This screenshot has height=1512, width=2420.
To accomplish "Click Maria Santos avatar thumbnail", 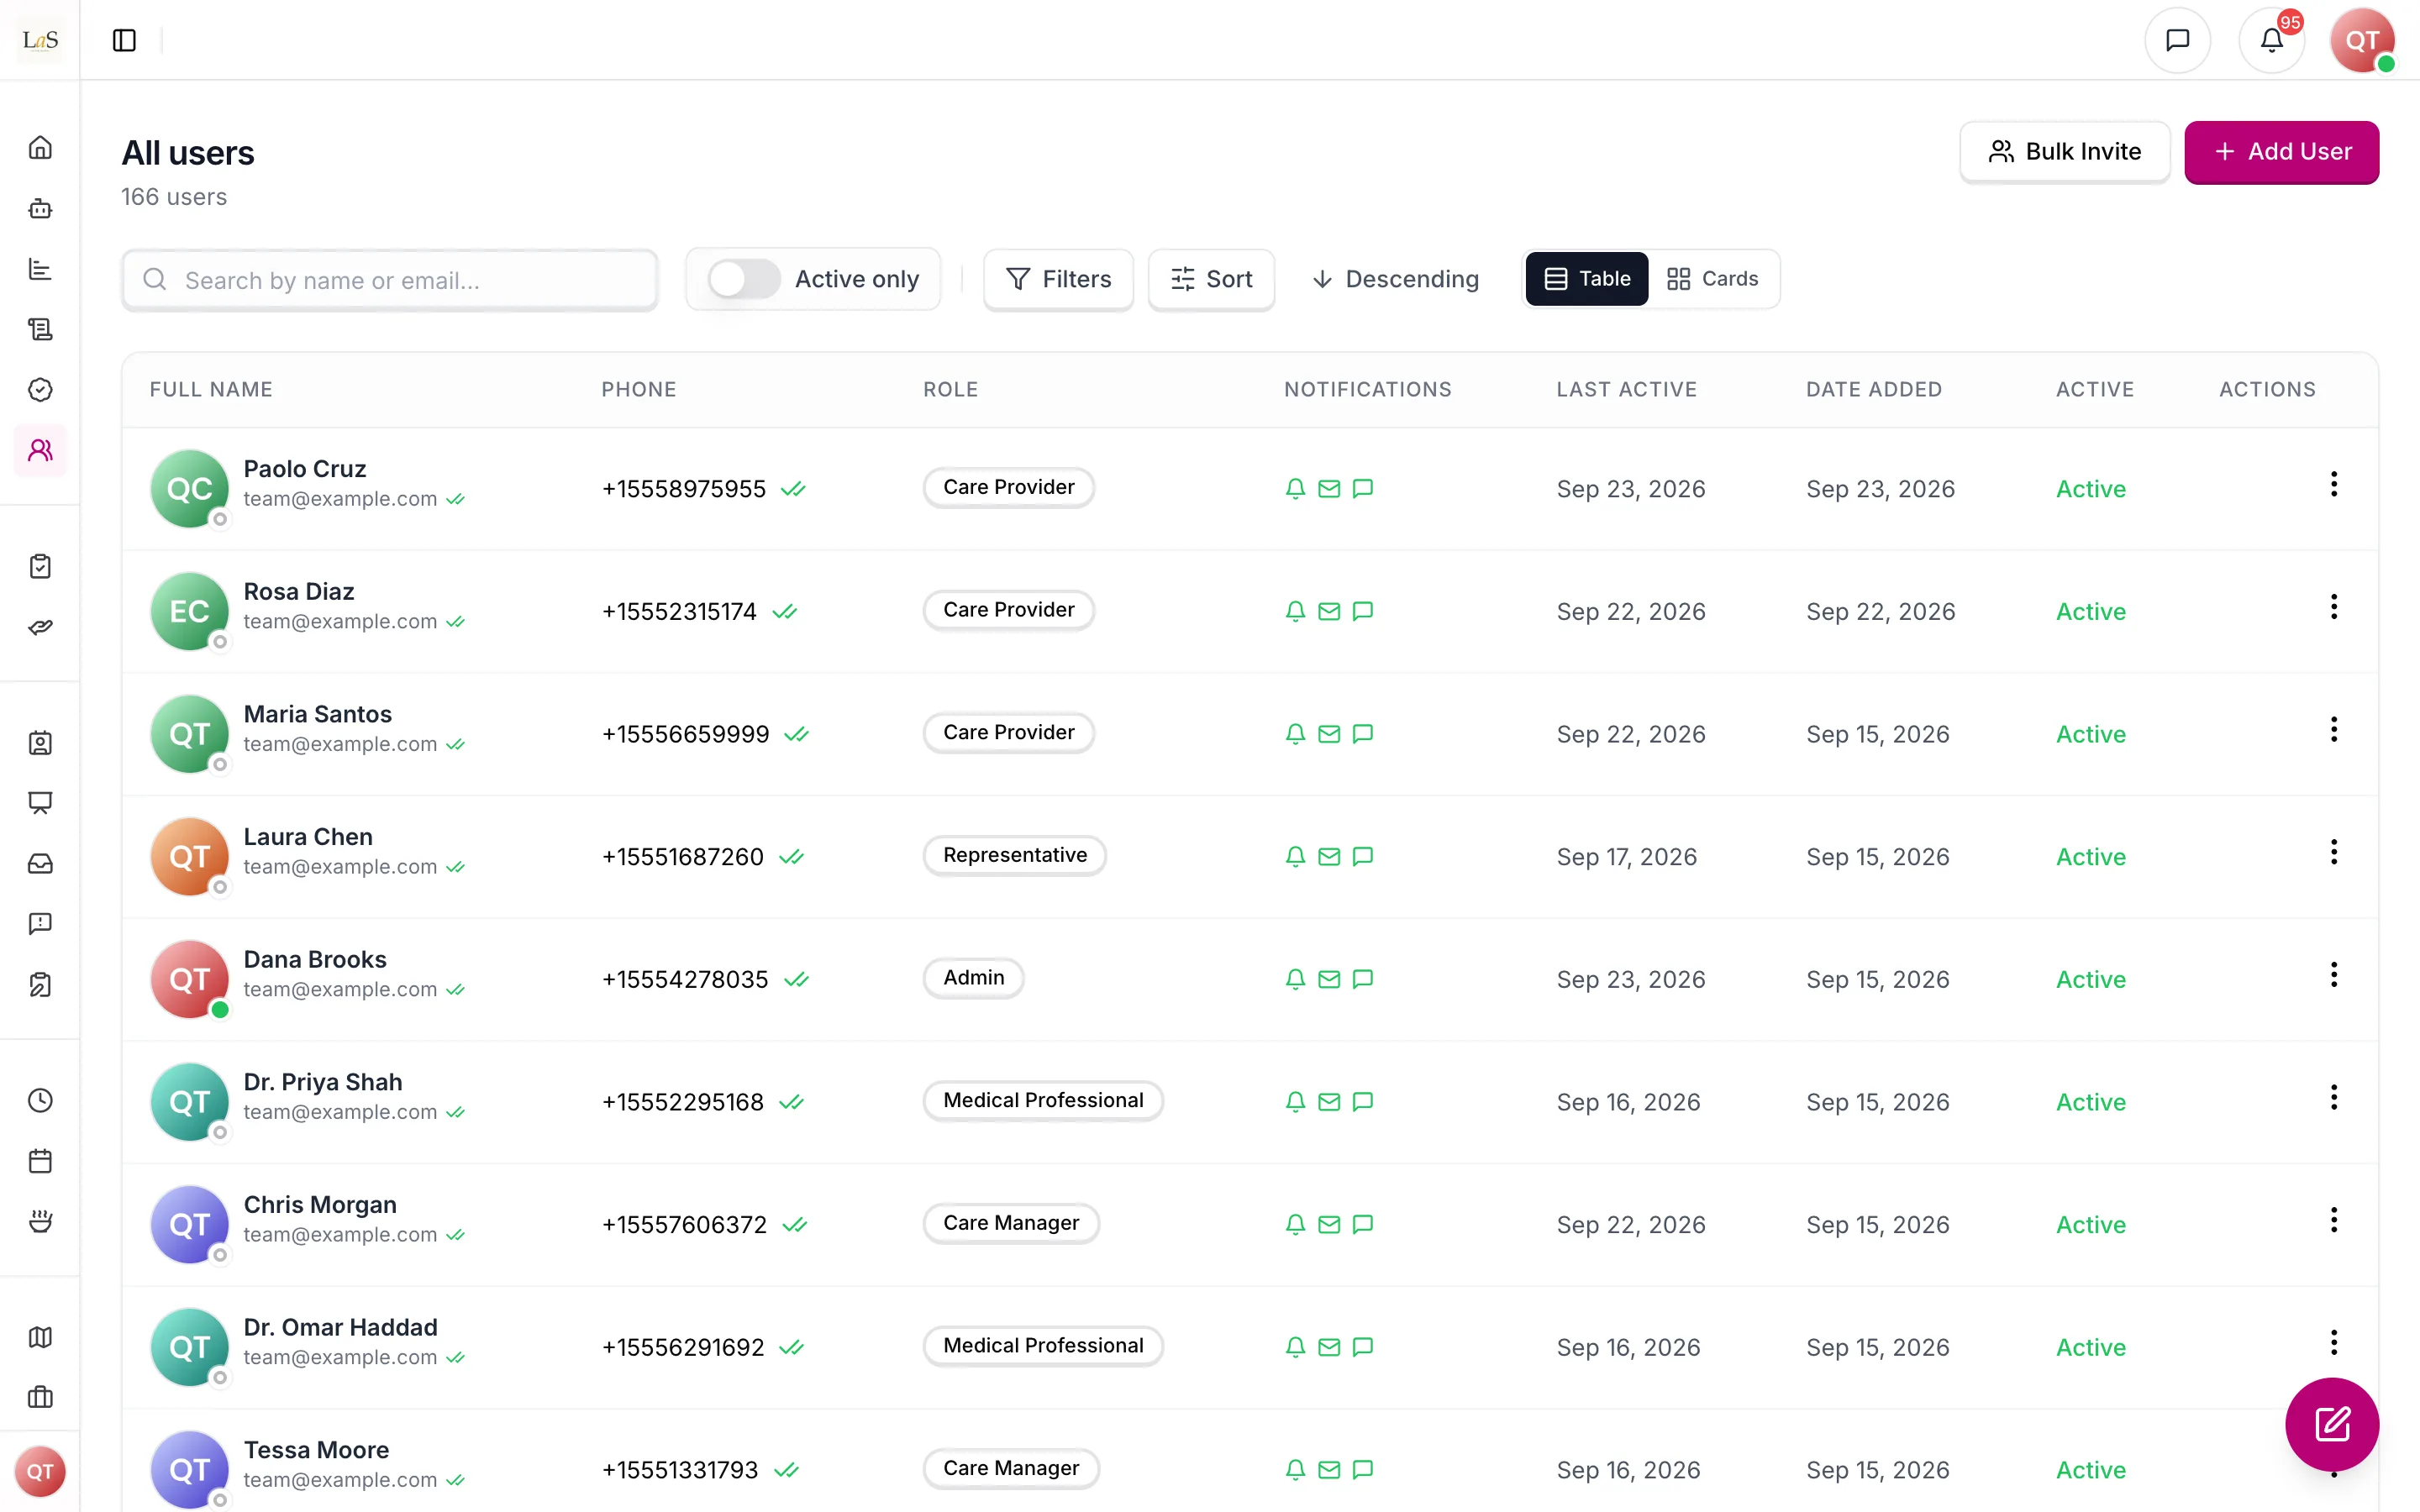I will tap(189, 734).
